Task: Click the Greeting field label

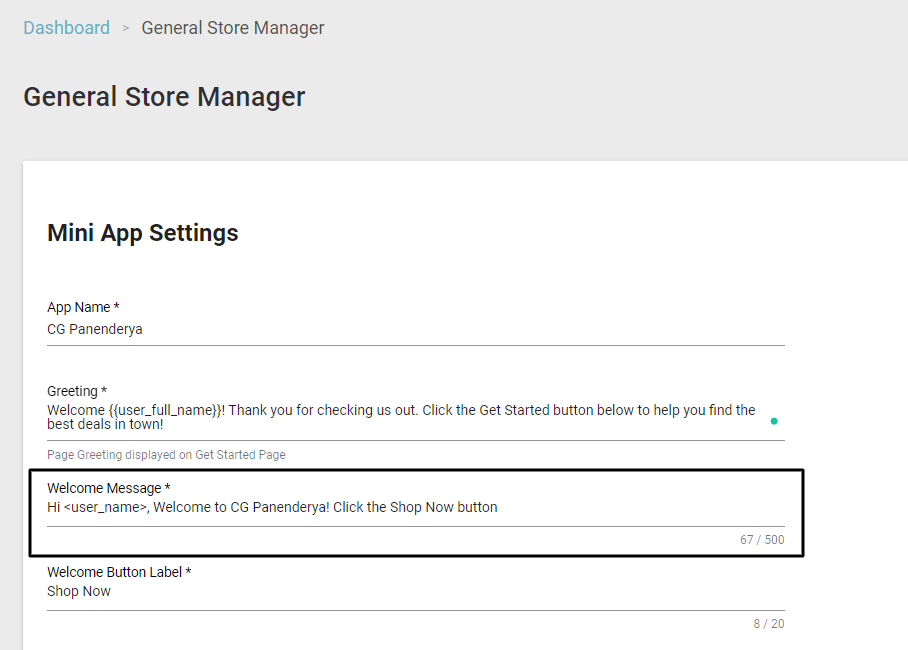Action: tap(77, 391)
